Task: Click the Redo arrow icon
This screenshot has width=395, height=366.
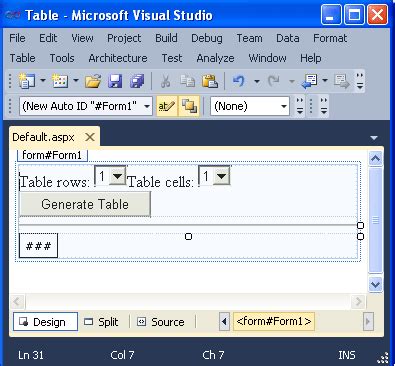Action: pyautogui.click(x=274, y=81)
